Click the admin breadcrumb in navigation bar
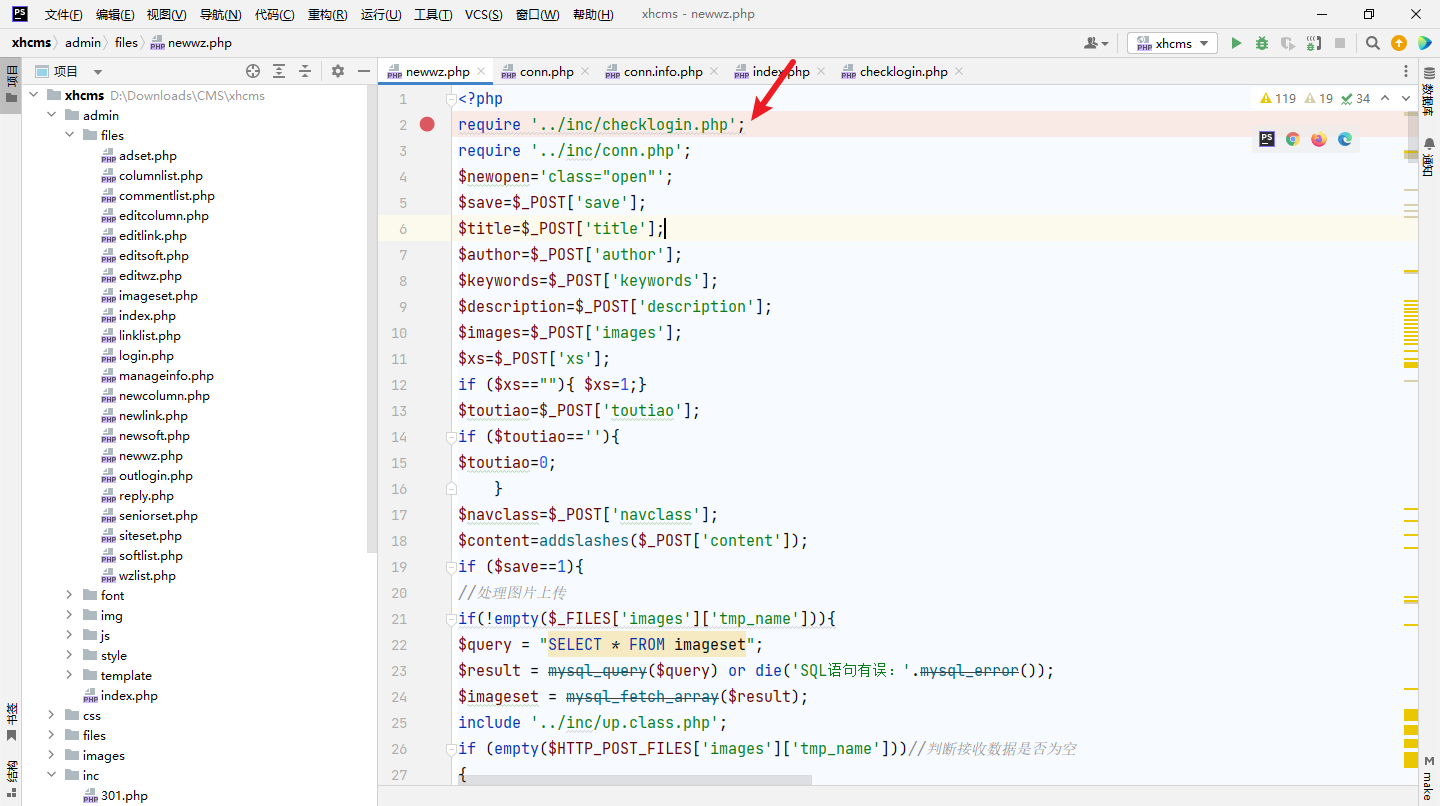This screenshot has height=806, width=1440. [x=83, y=43]
